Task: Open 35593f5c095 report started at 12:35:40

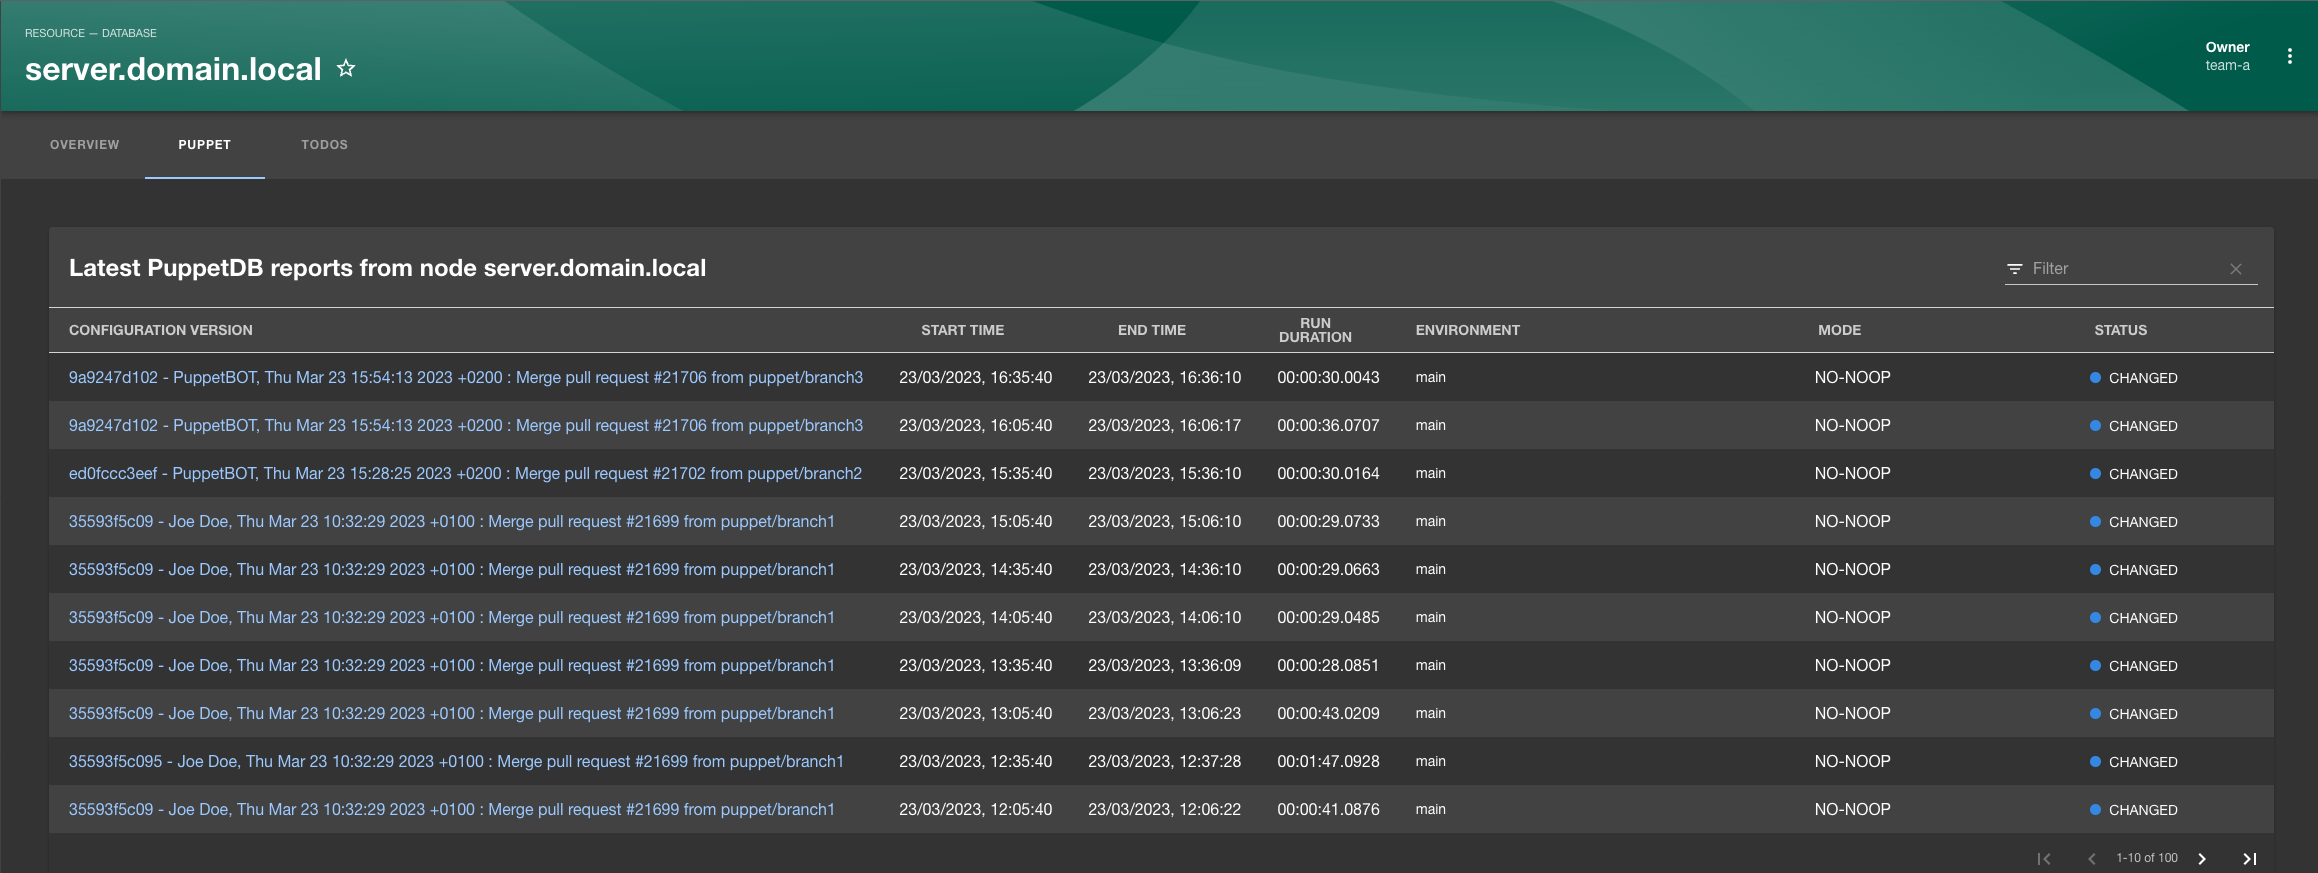Action: click(x=456, y=761)
